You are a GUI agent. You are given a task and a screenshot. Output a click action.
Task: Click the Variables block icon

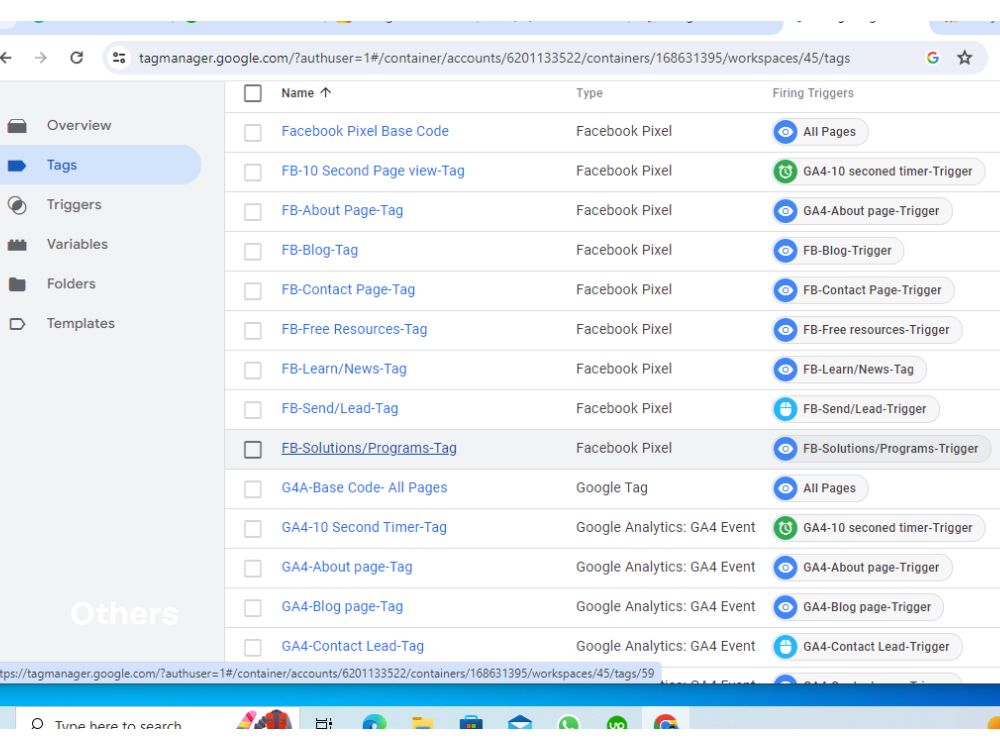pos(17,245)
